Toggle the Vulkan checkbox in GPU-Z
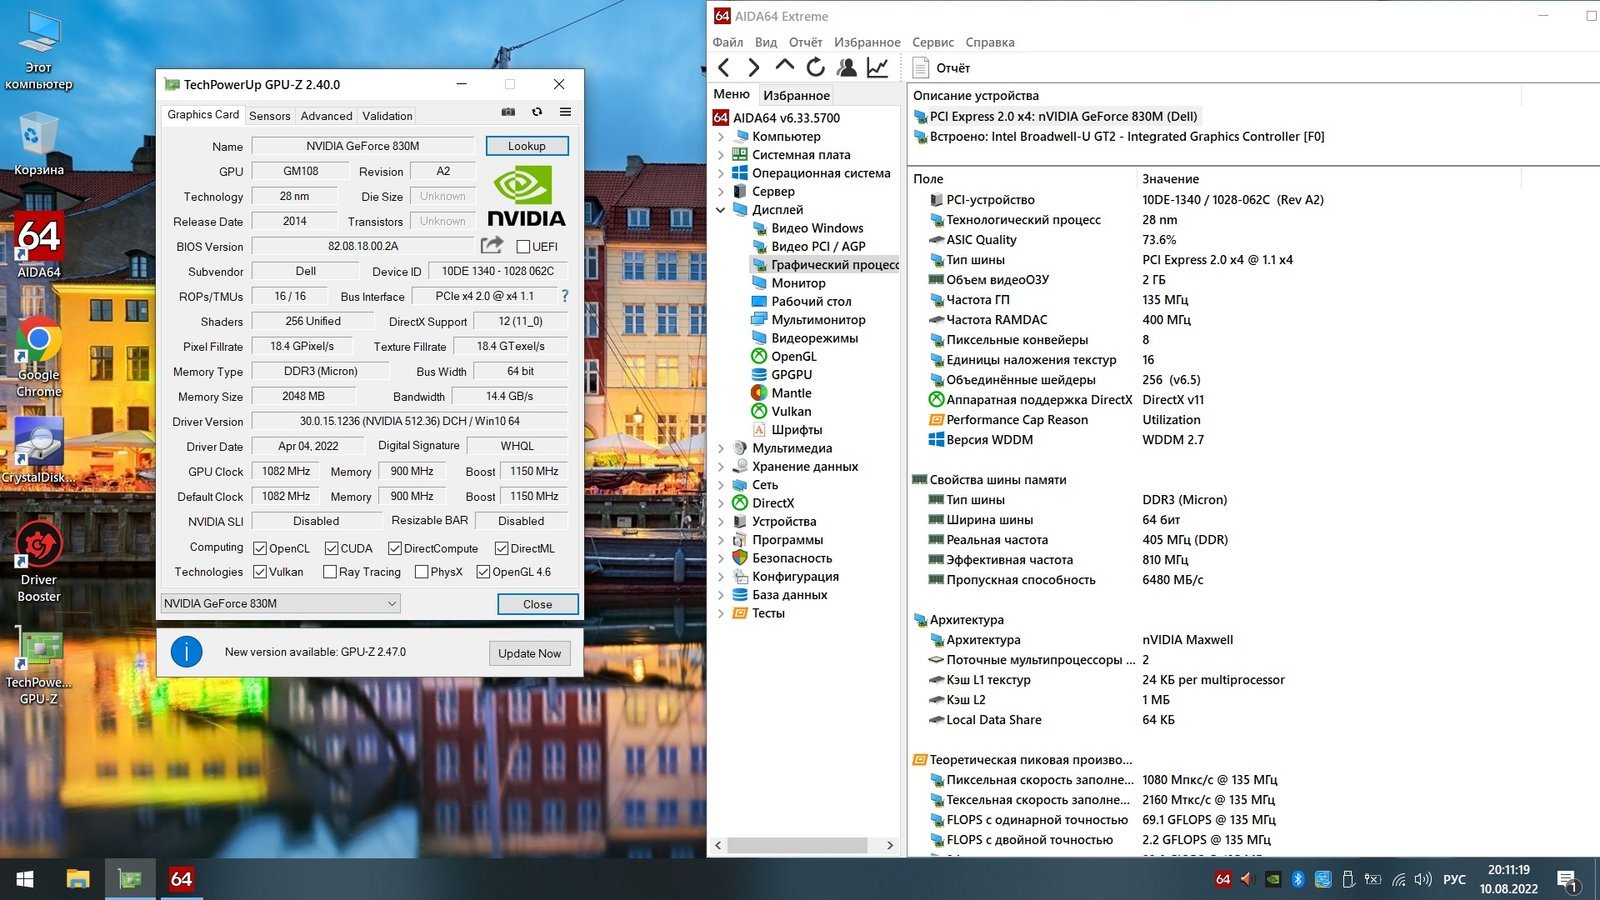1600x900 pixels. coord(260,572)
